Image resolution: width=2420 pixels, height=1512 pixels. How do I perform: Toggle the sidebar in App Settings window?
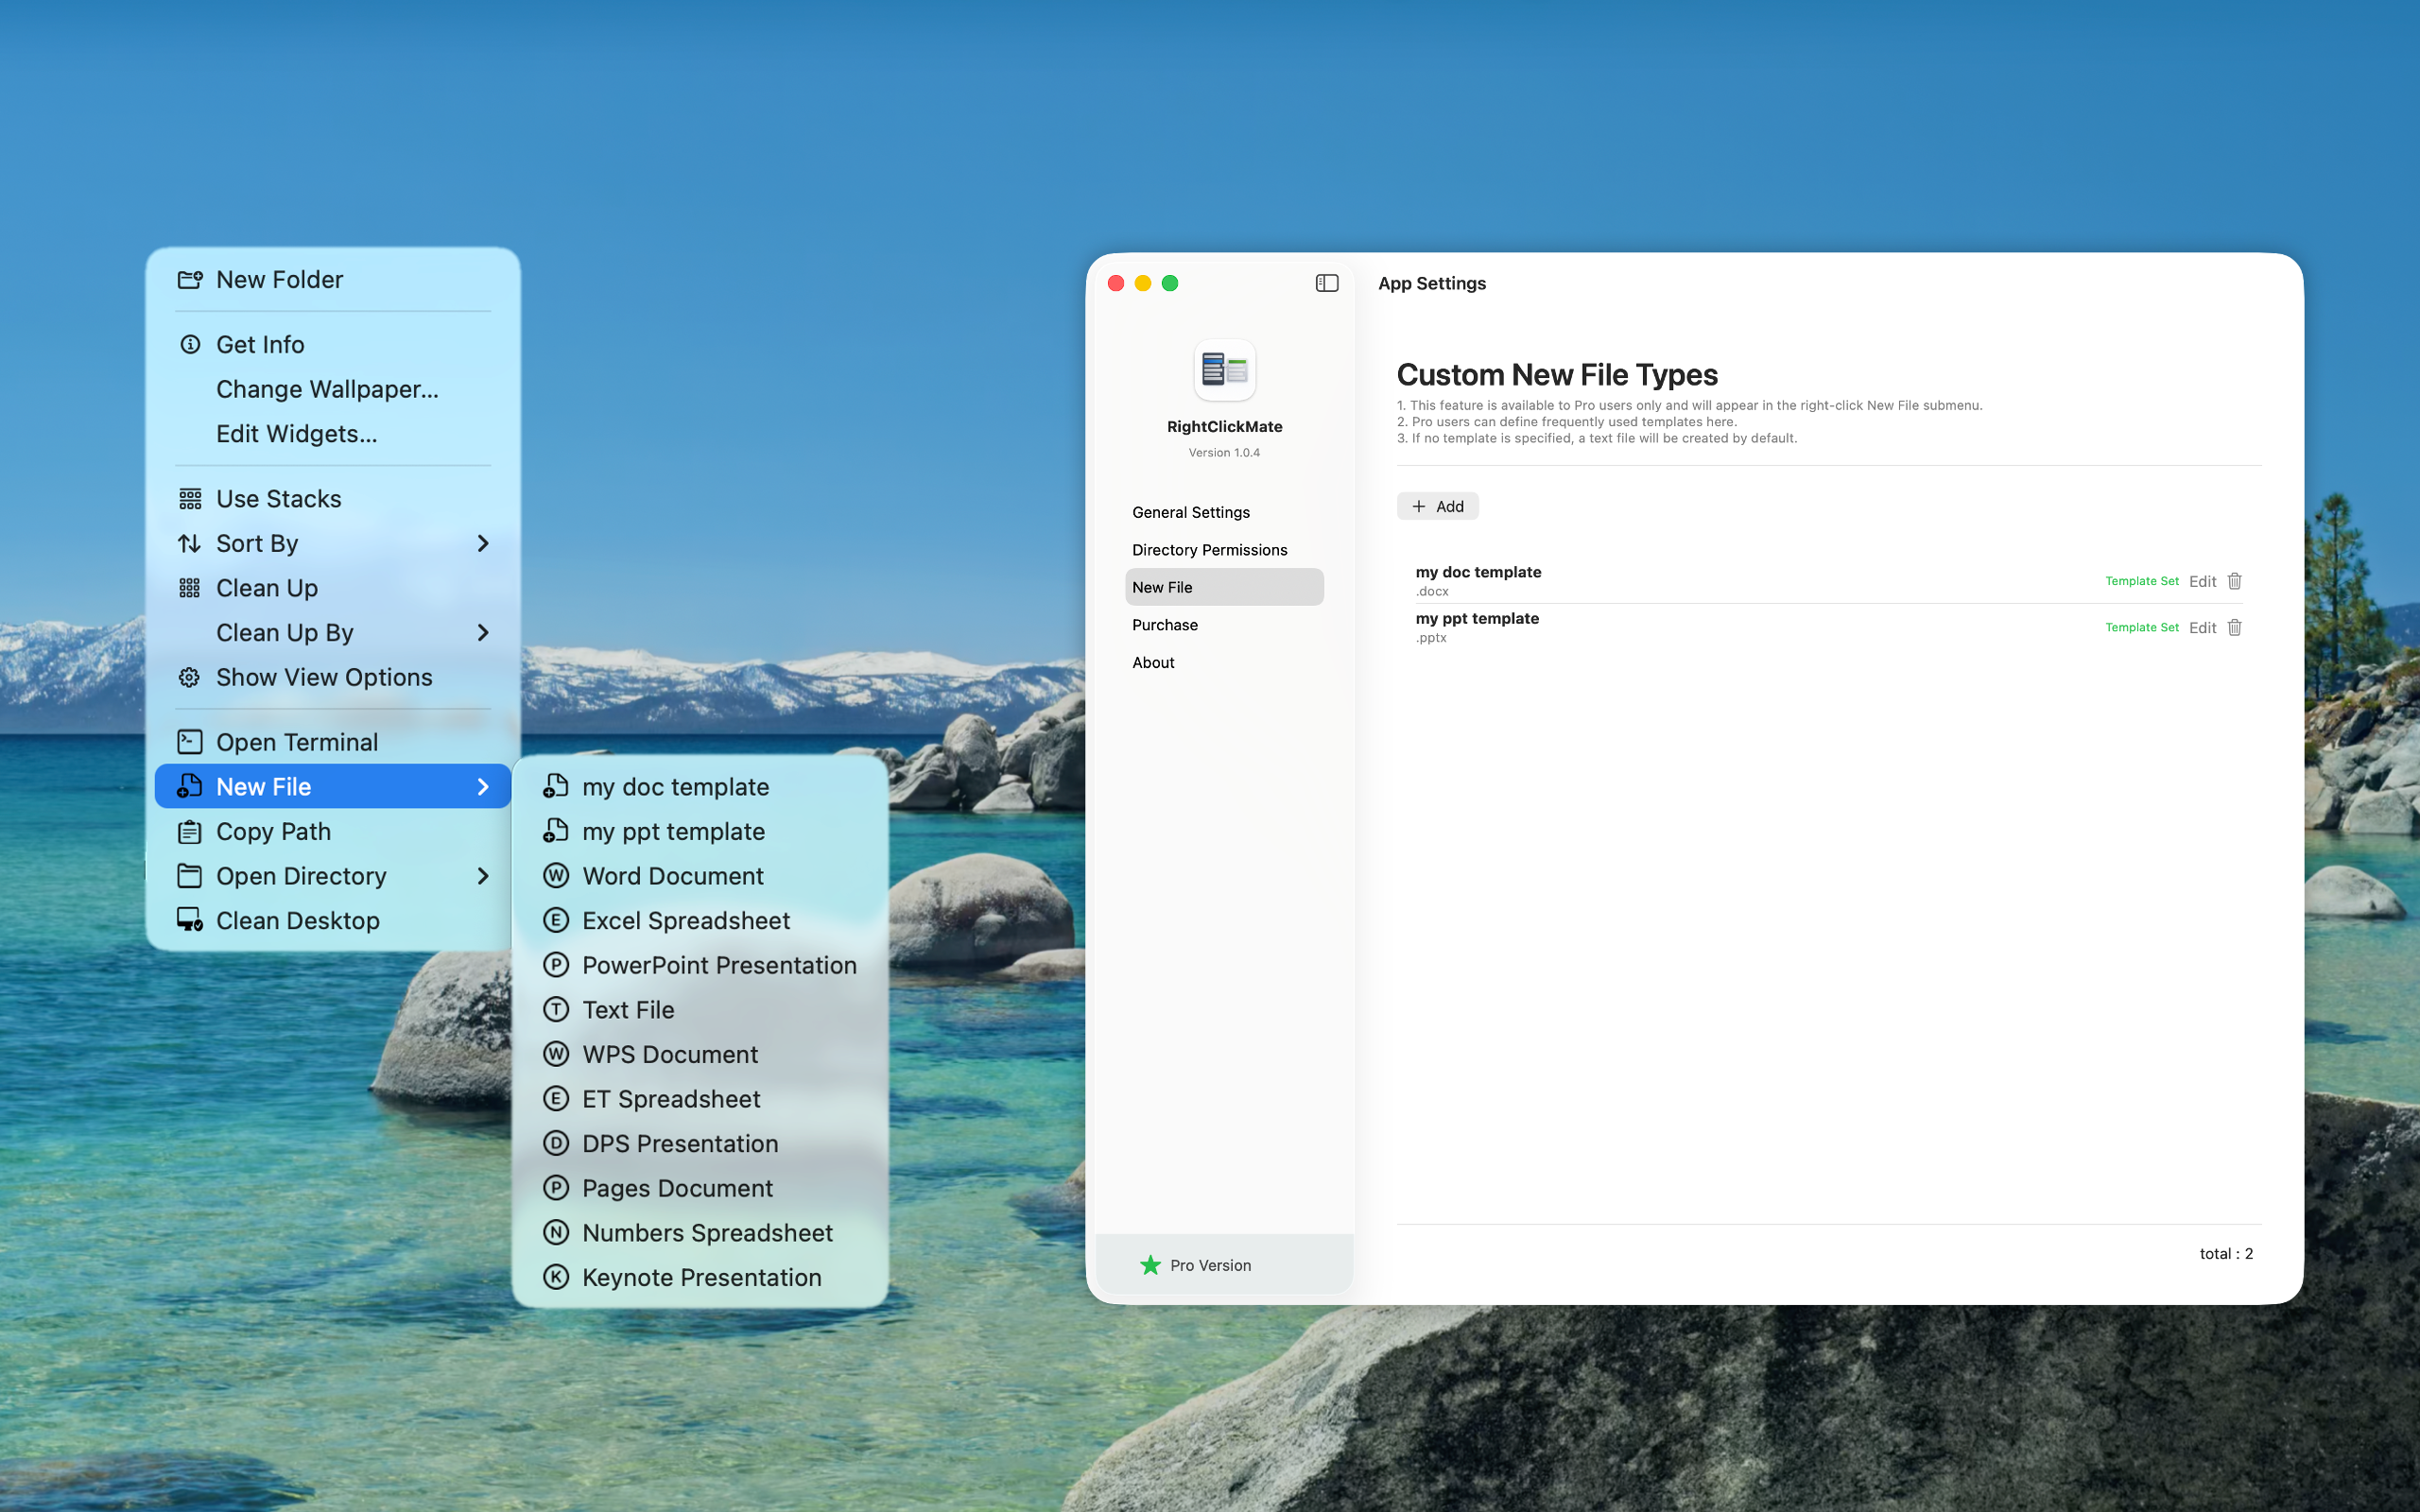pyautogui.click(x=1327, y=283)
